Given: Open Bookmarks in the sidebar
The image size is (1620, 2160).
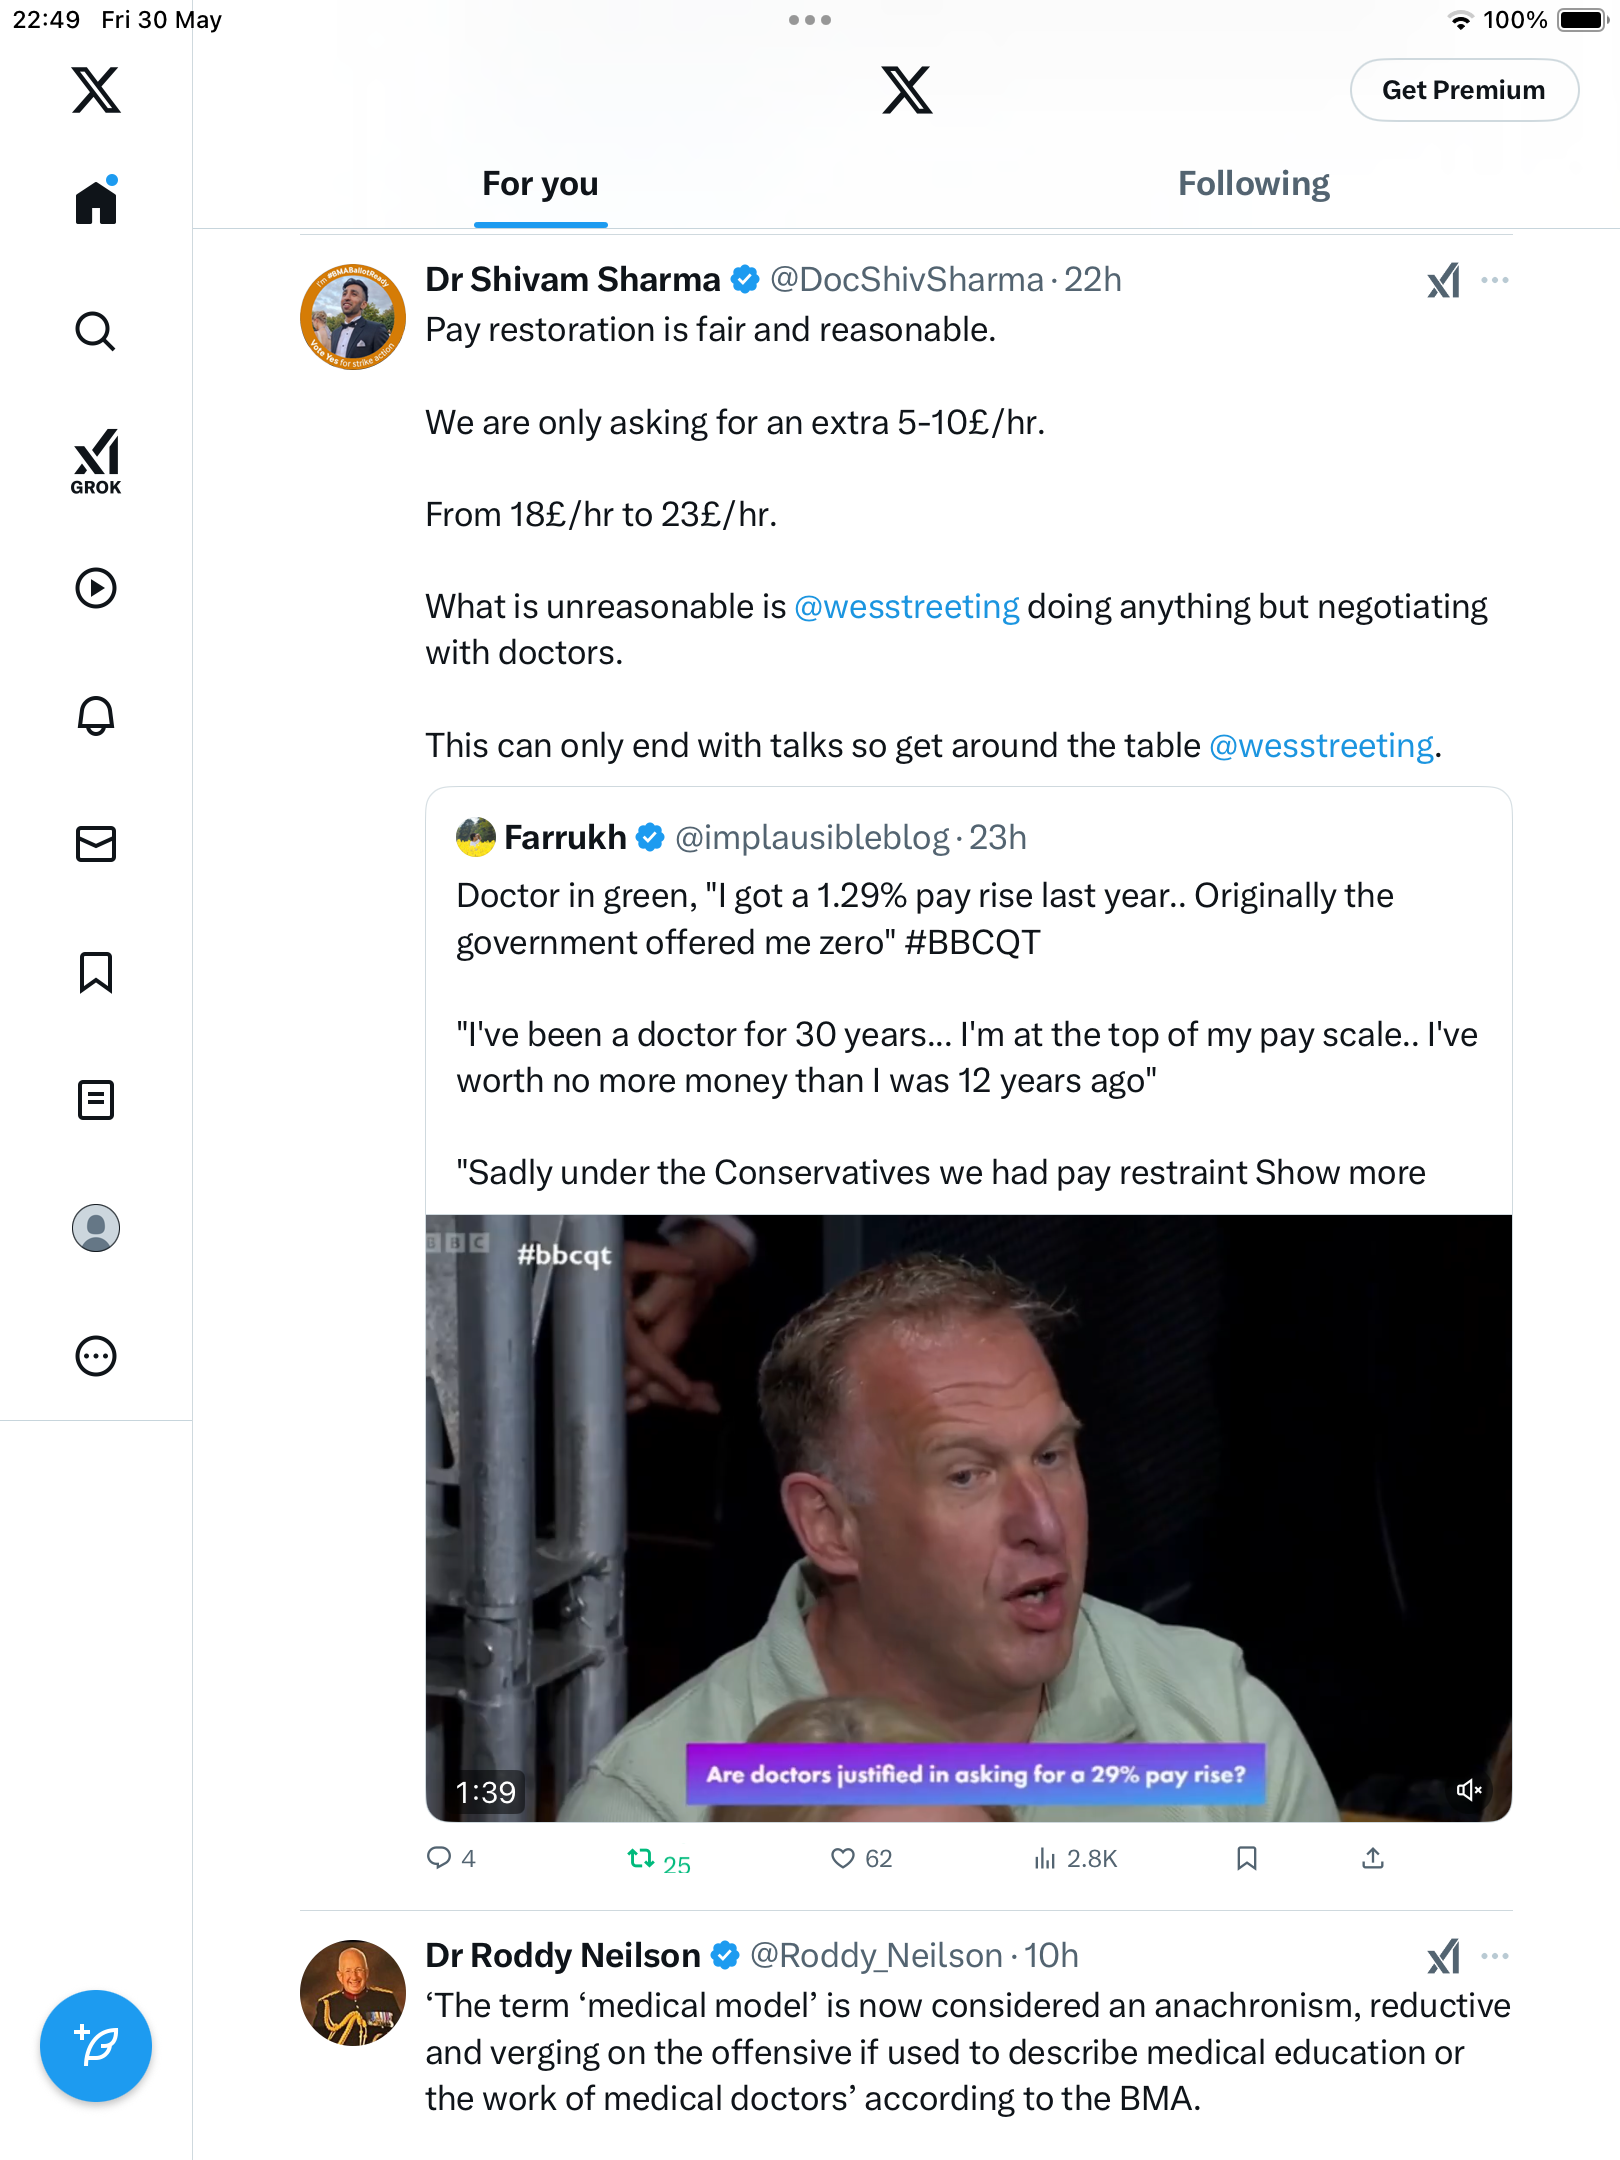Looking at the screenshot, I should click(96, 972).
